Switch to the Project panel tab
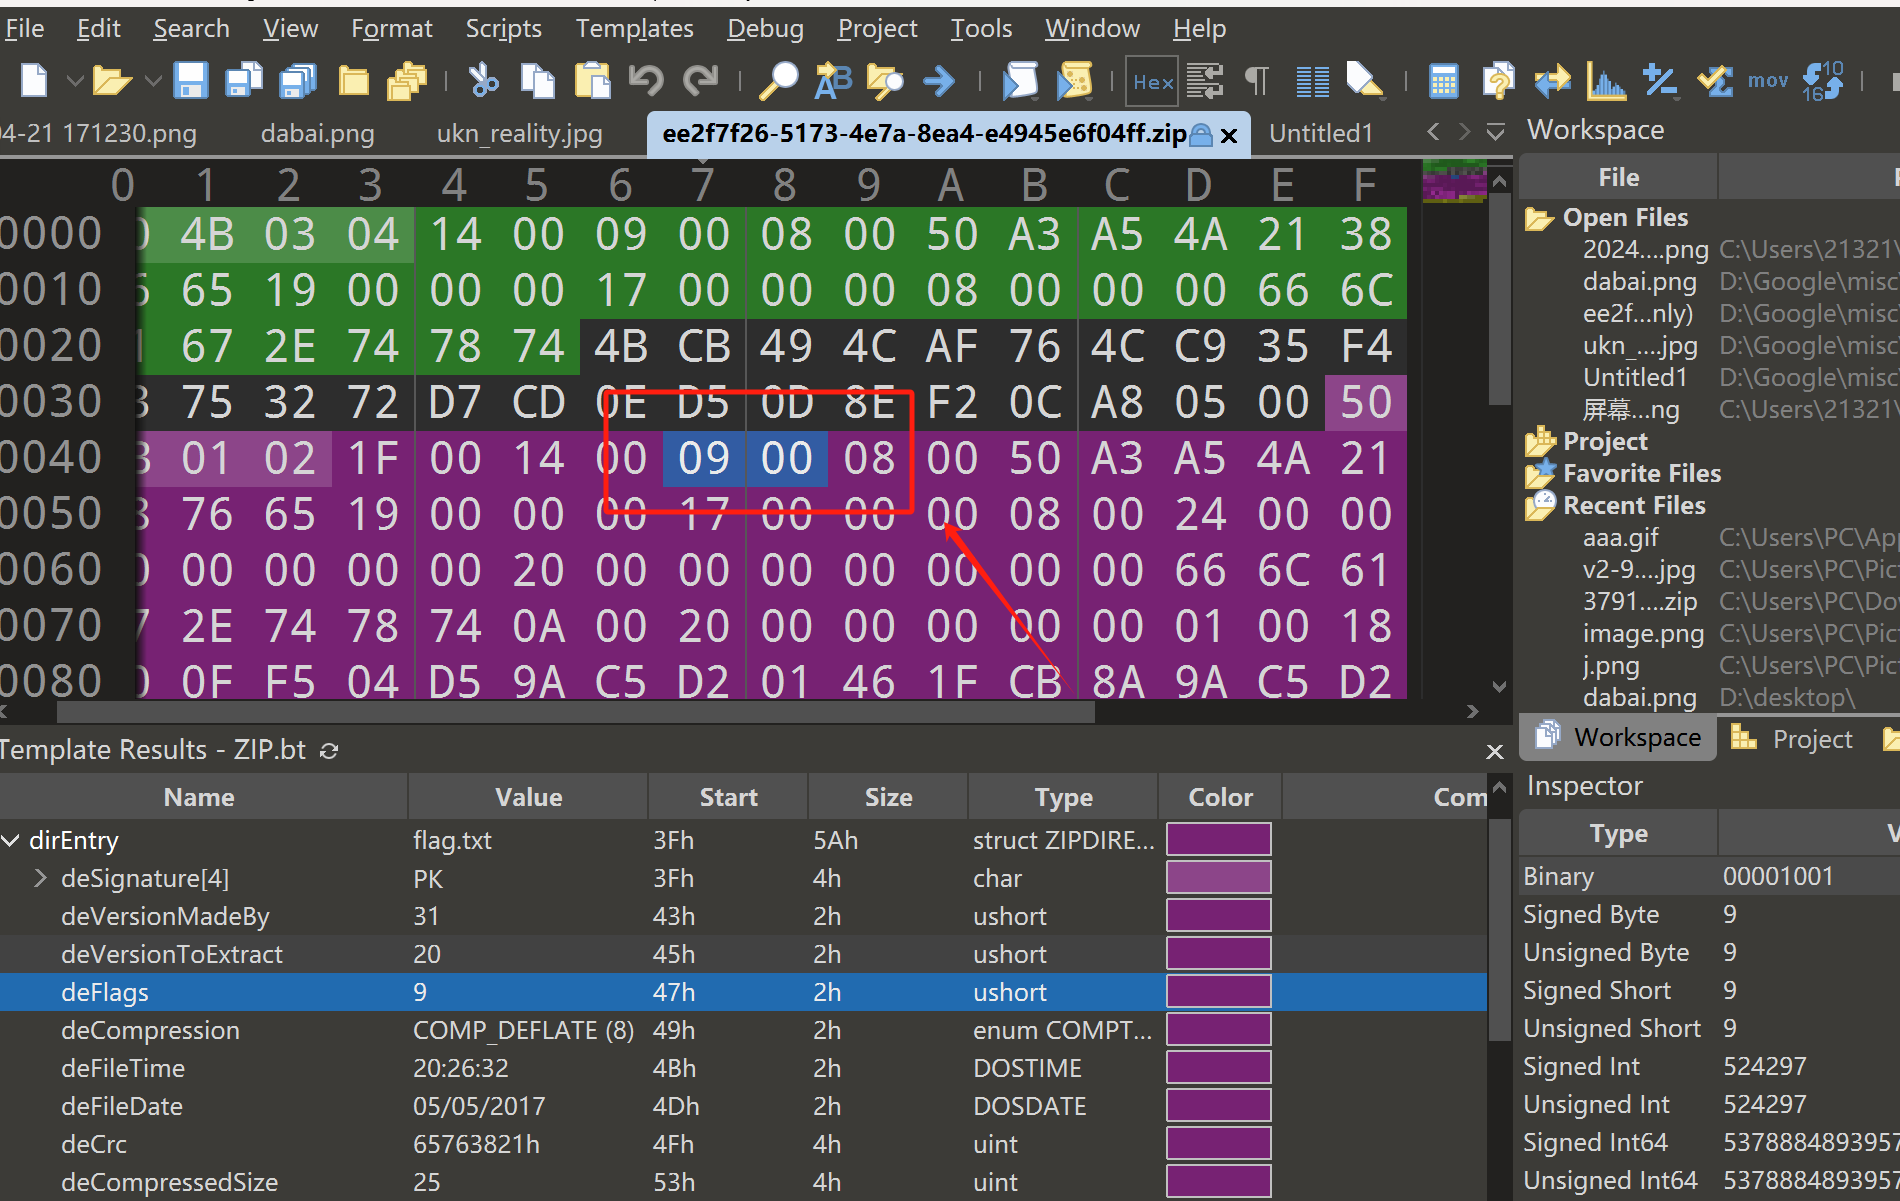1900x1201 pixels. (x=1811, y=738)
